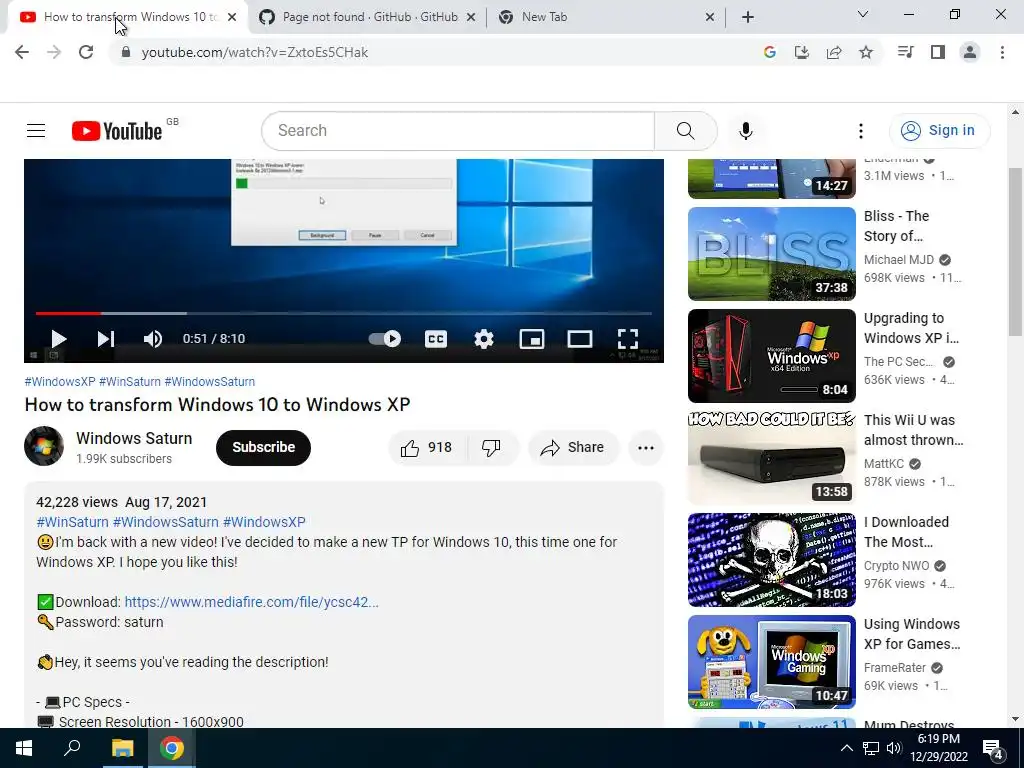Mute the video volume
Image resolution: width=1024 pixels, height=768 pixels.
pyautogui.click(x=153, y=339)
